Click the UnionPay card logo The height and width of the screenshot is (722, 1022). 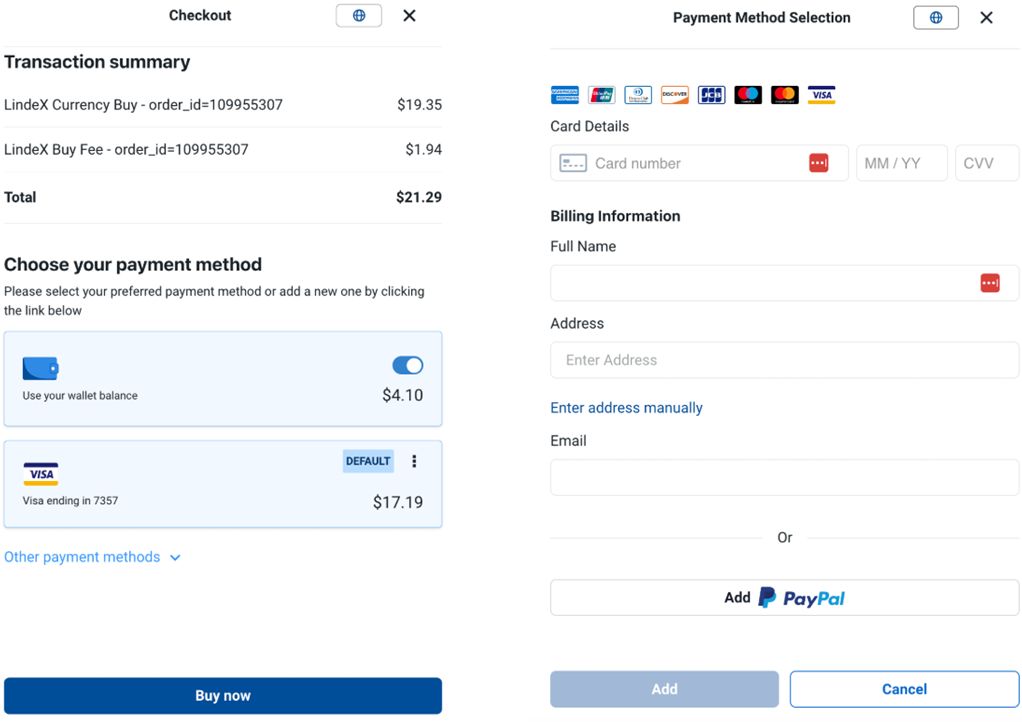point(602,95)
